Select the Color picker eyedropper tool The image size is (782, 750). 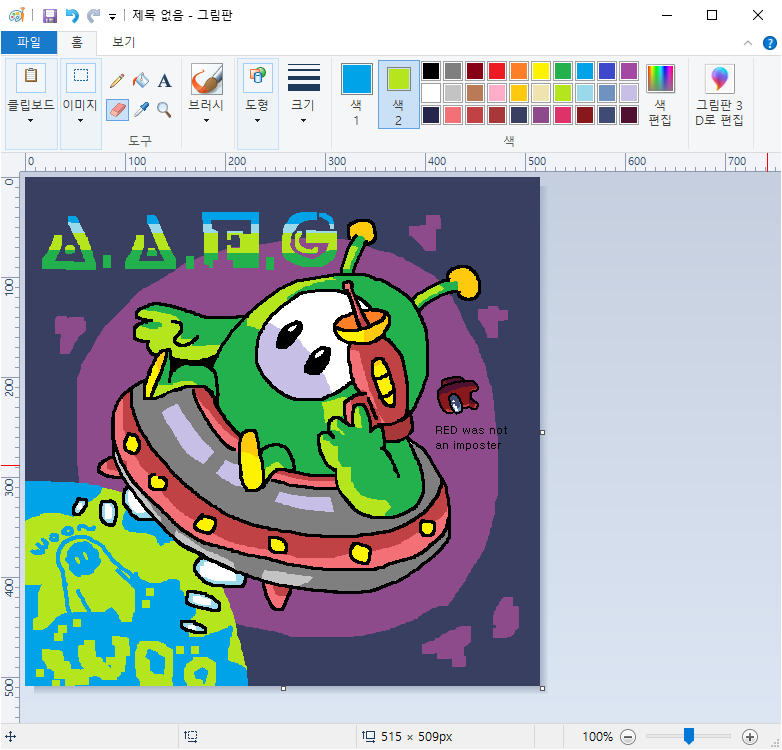pos(141,109)
